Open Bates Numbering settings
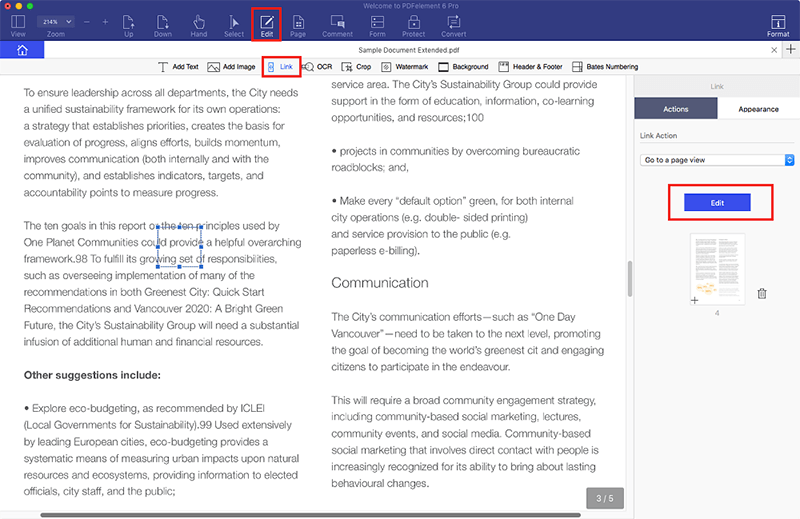Viewport: 800px width, 519px height. click(x=605, y=67)
